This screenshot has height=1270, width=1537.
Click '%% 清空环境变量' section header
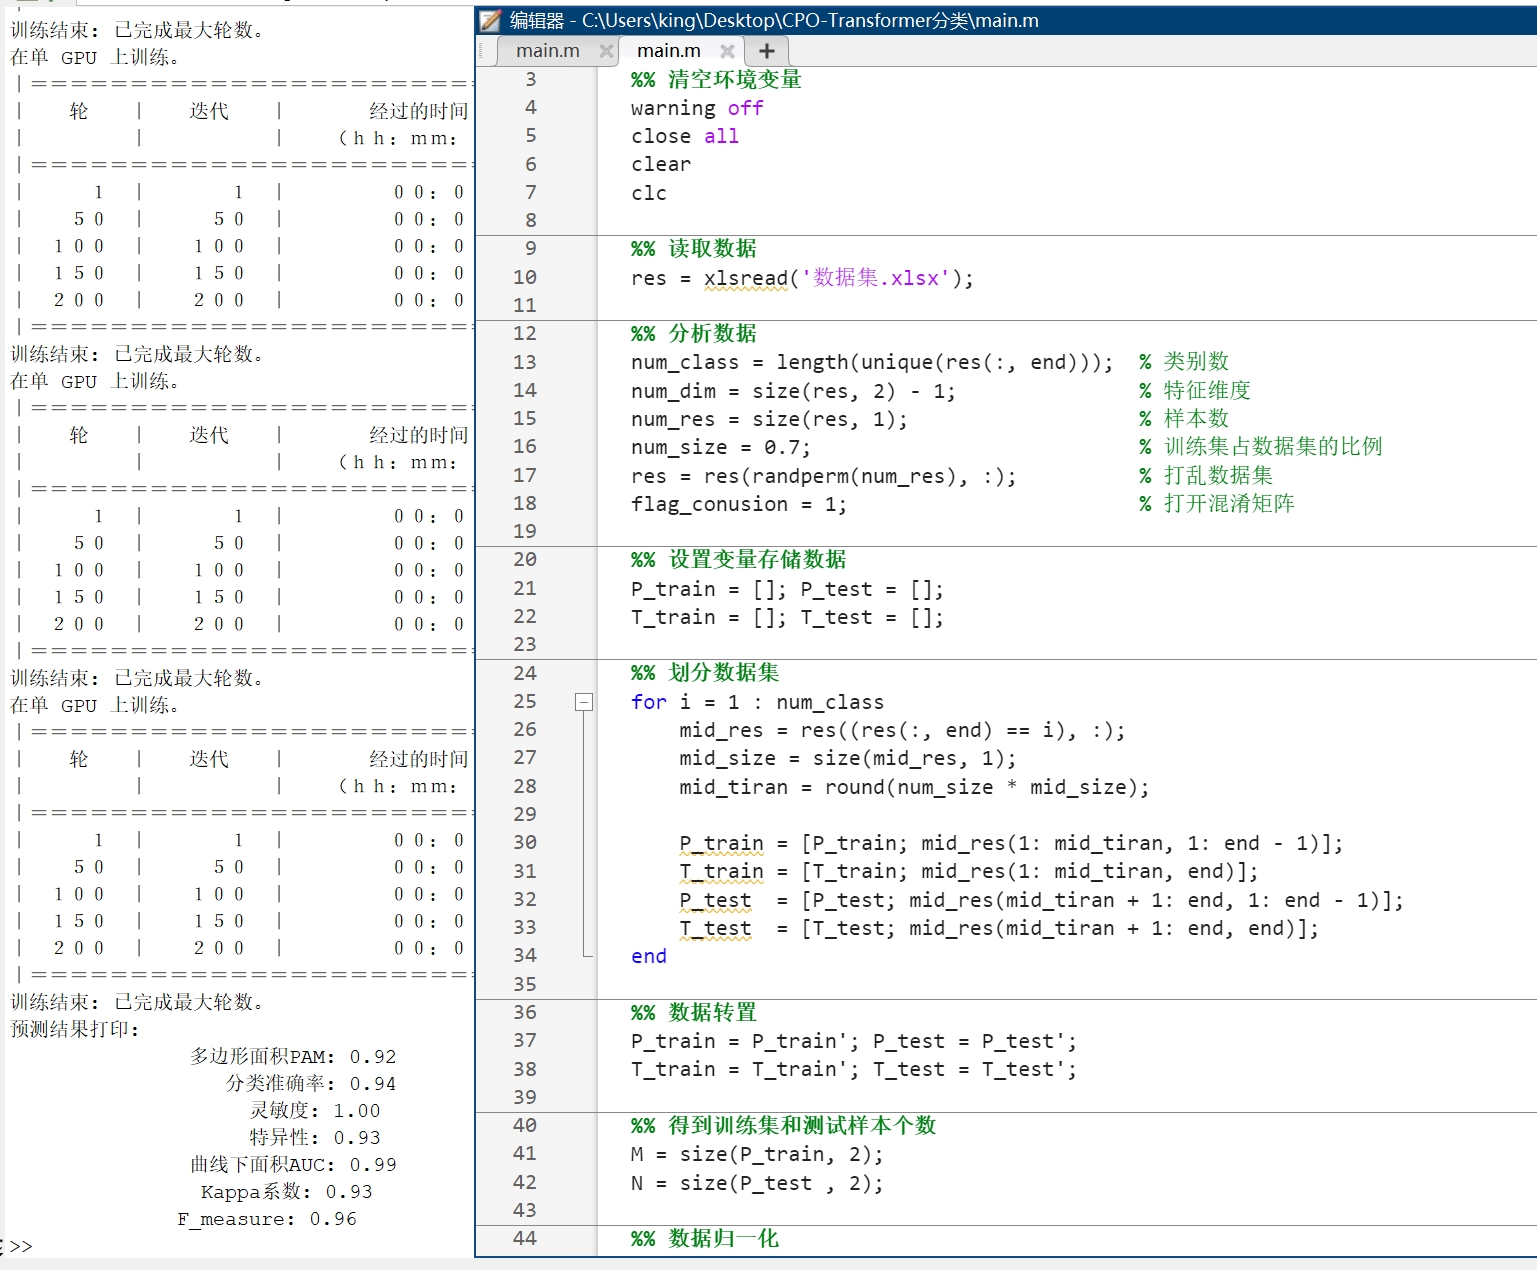point(716,80)
